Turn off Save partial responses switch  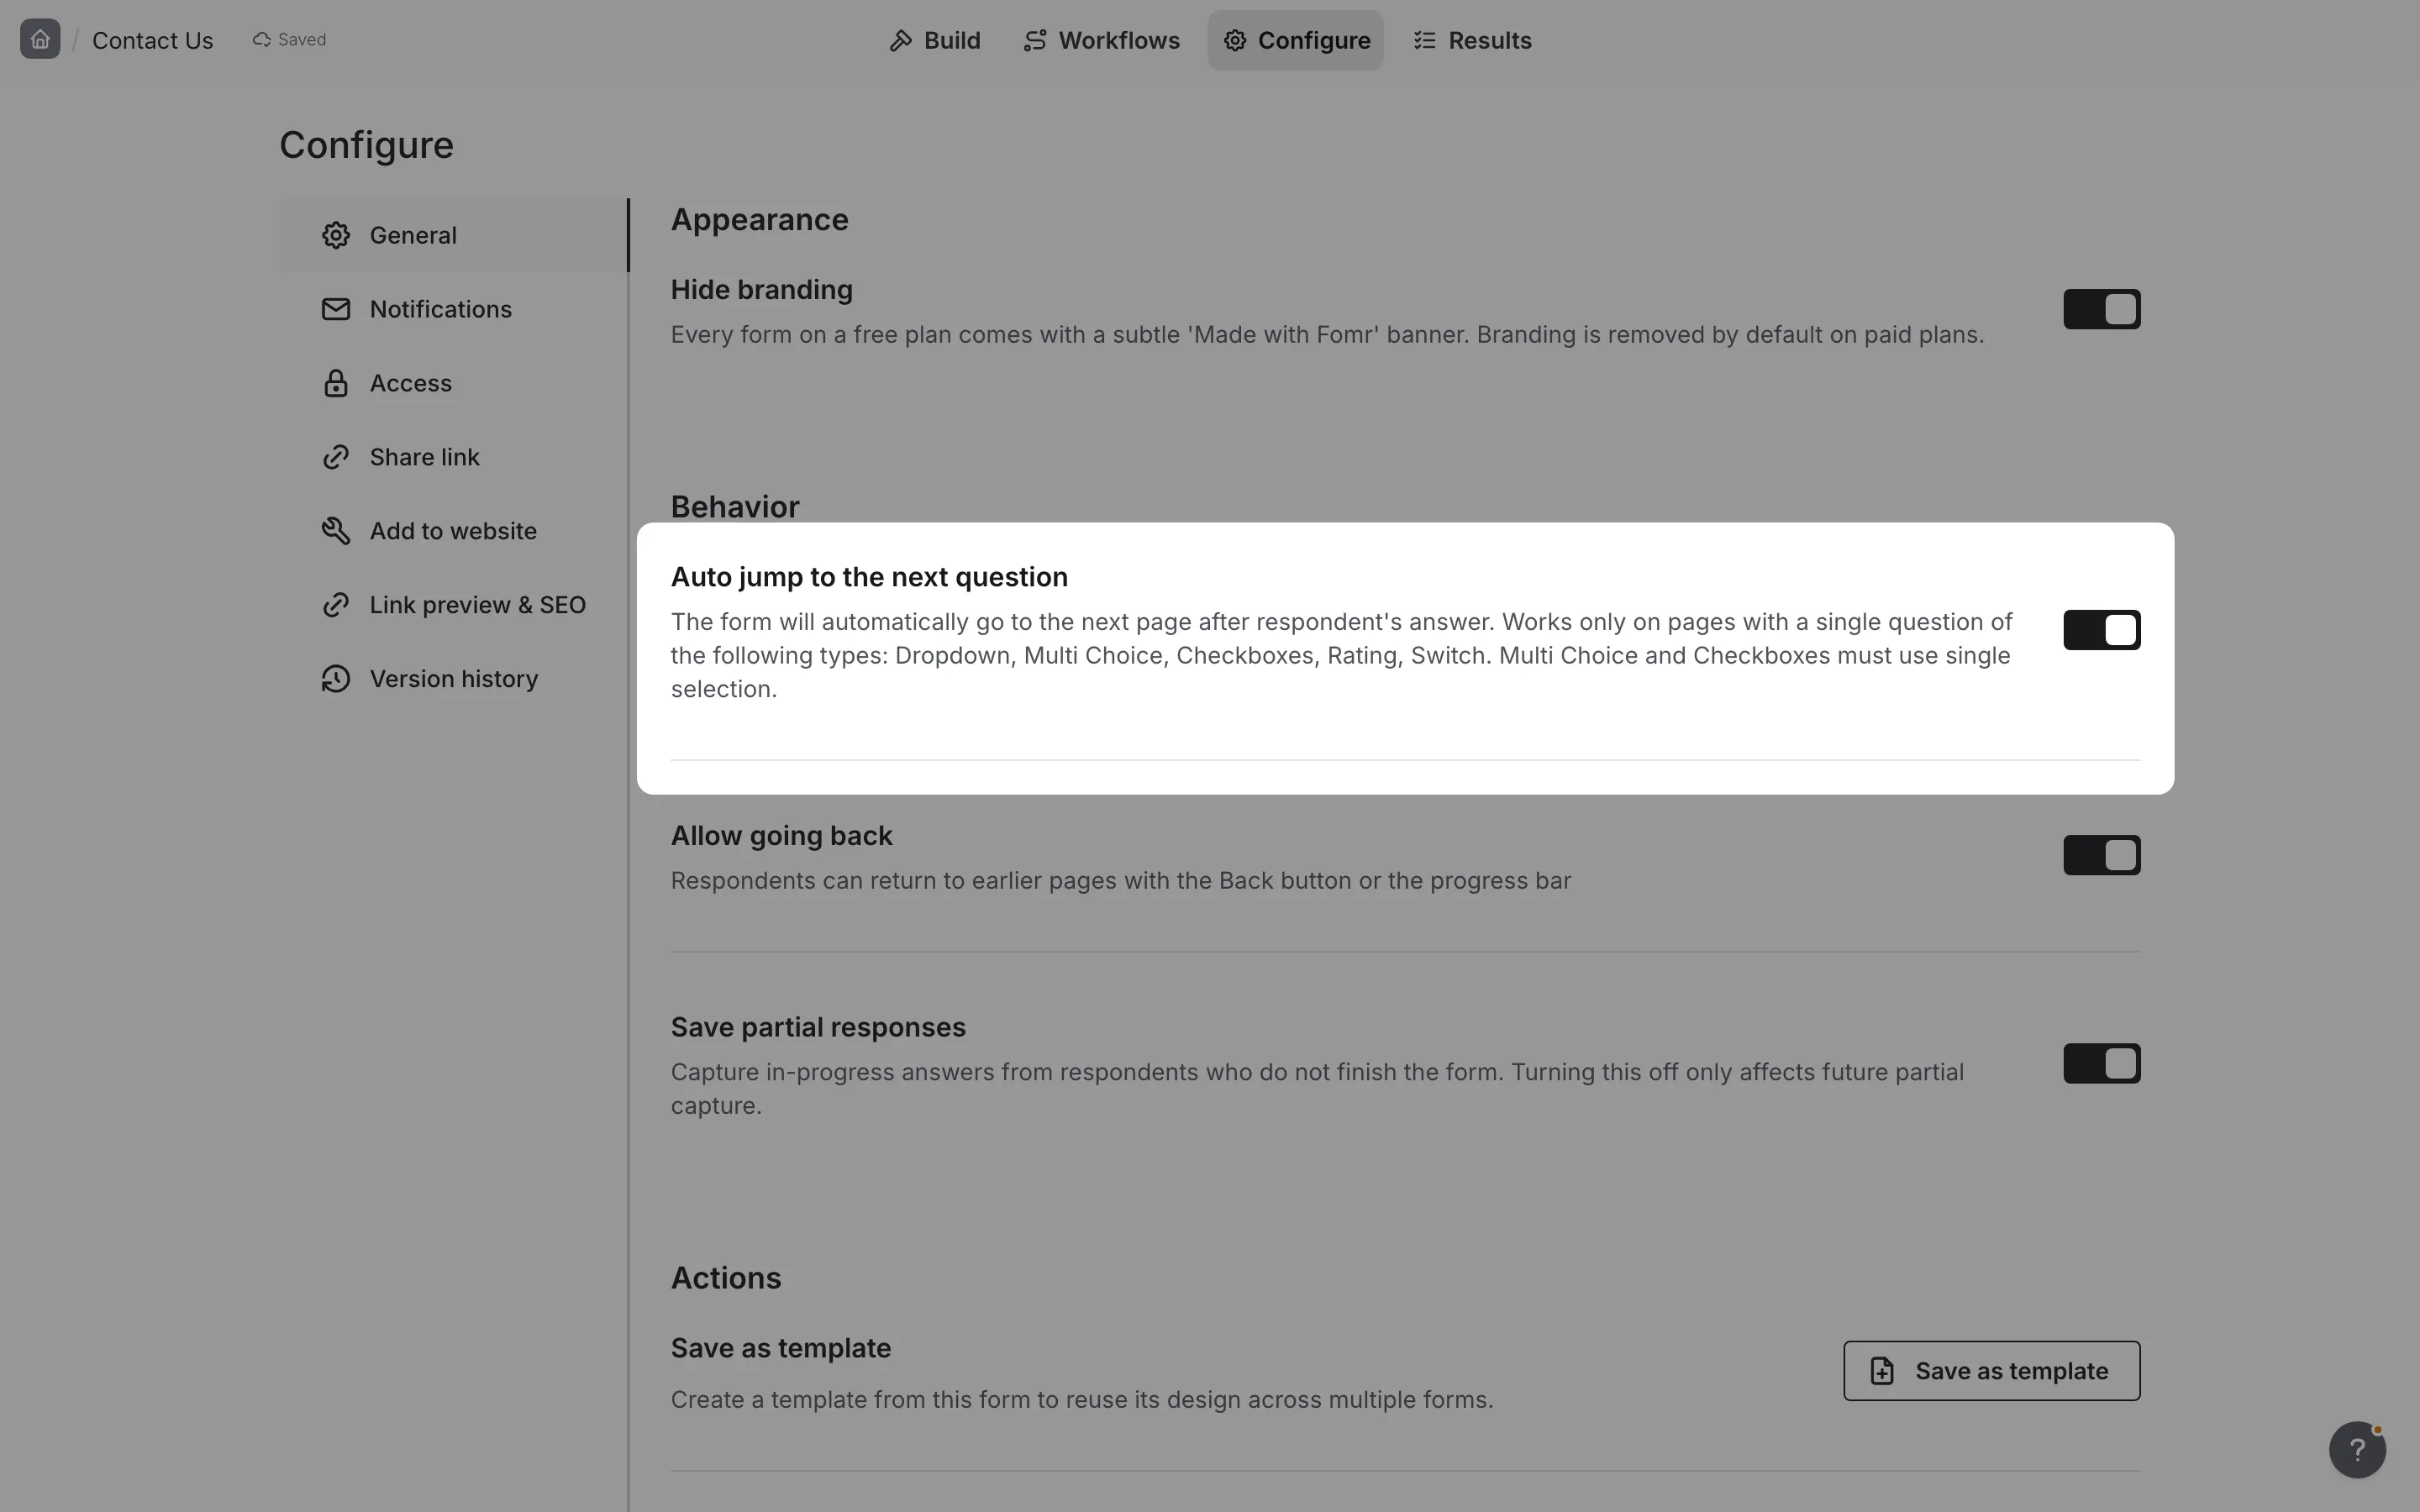(2101, 1063)
